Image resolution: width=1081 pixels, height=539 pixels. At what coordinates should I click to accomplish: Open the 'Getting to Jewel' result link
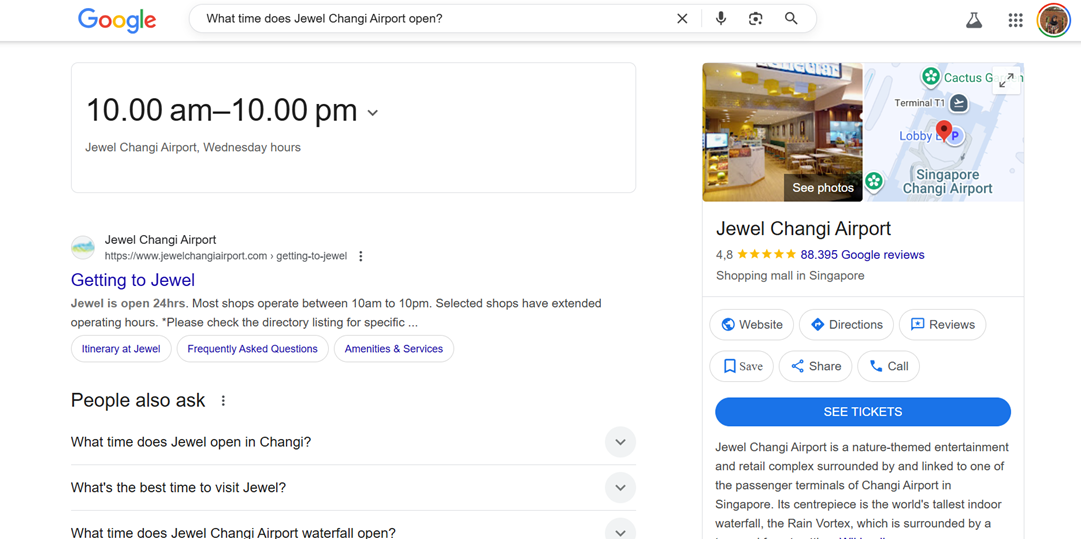[x=133, y=280]
